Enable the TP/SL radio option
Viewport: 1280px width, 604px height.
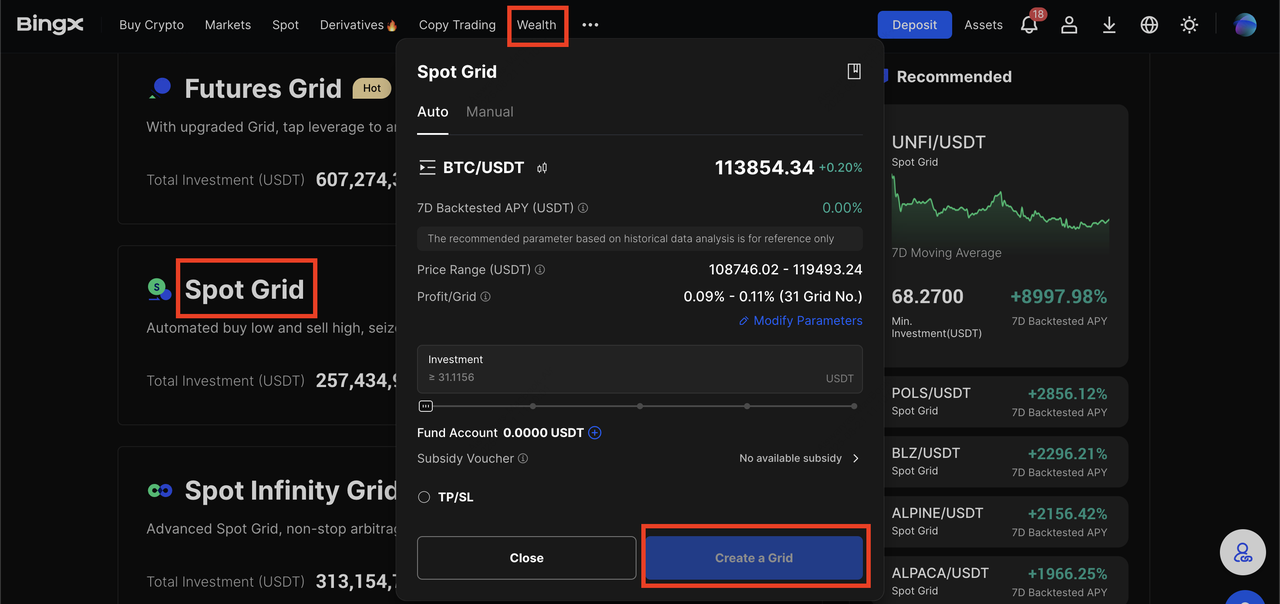coord(424,497)
